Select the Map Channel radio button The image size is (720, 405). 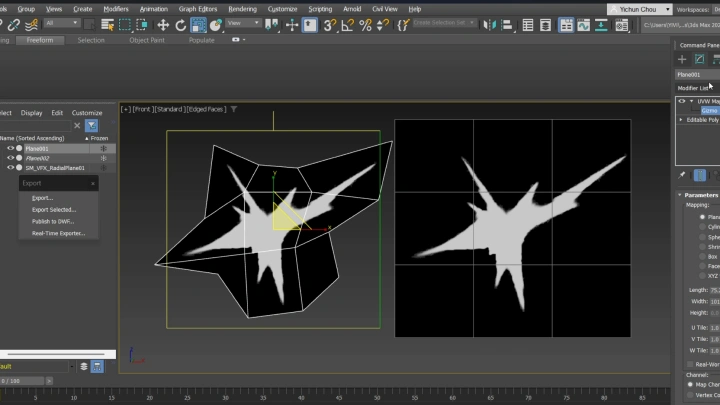(x=690, y=384)
